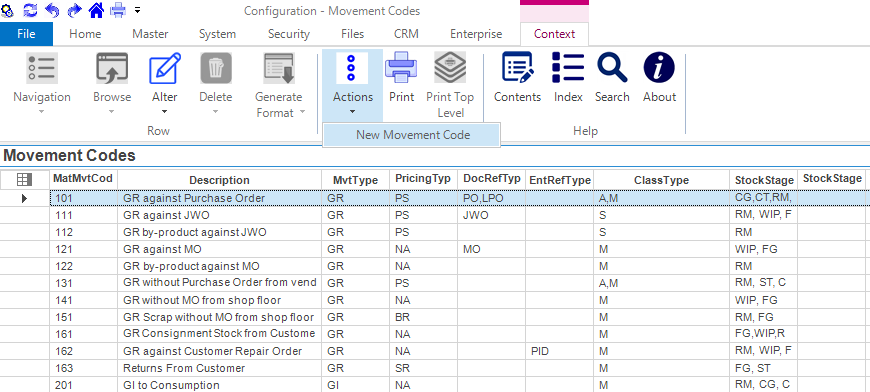Click the Description column header

219,180
